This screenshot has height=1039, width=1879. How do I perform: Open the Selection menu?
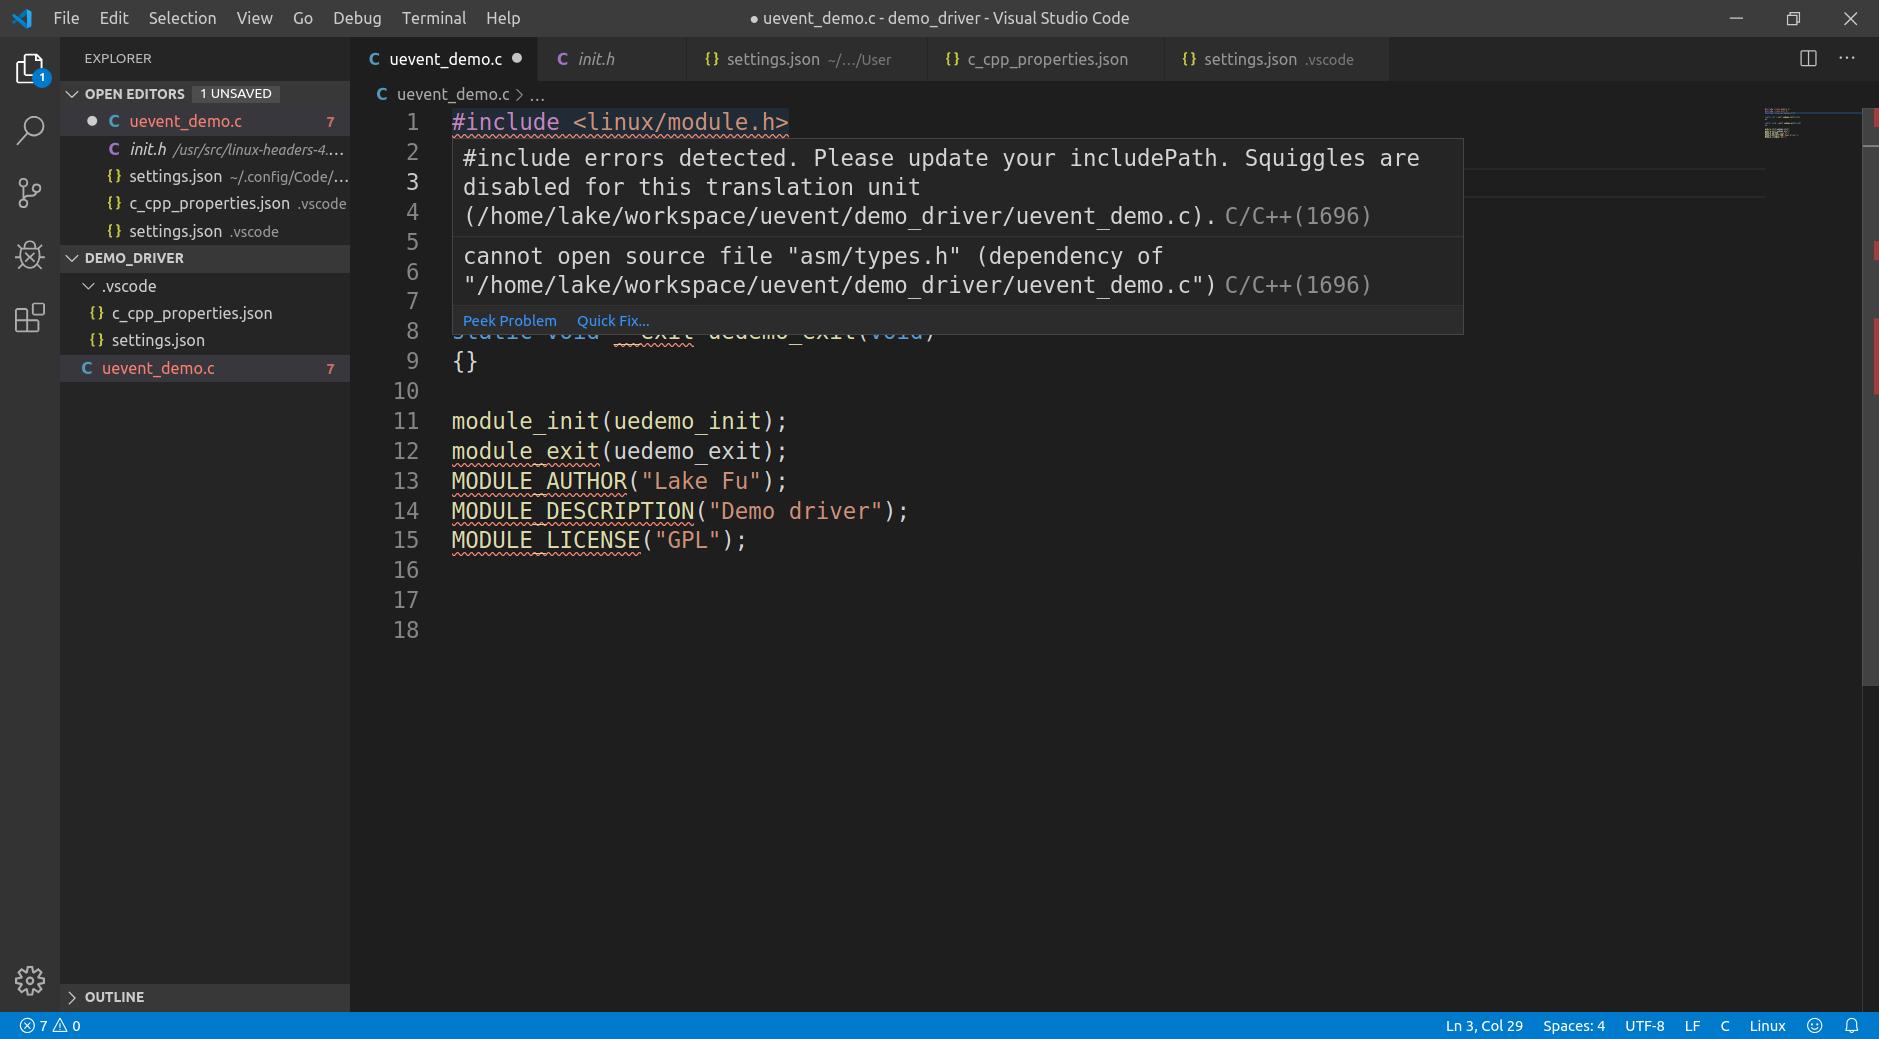click(x=182, y=18)
